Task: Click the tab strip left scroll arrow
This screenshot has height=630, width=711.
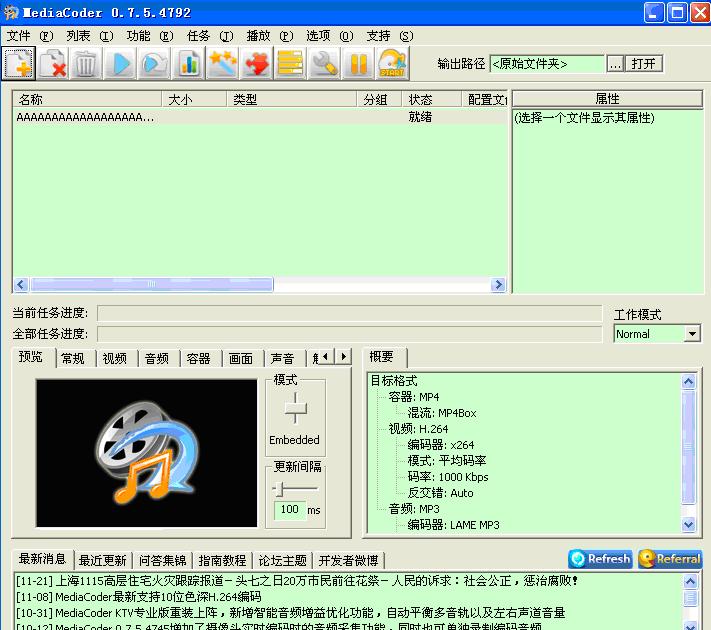Action: pyautogui.click(x=325, y=357)
